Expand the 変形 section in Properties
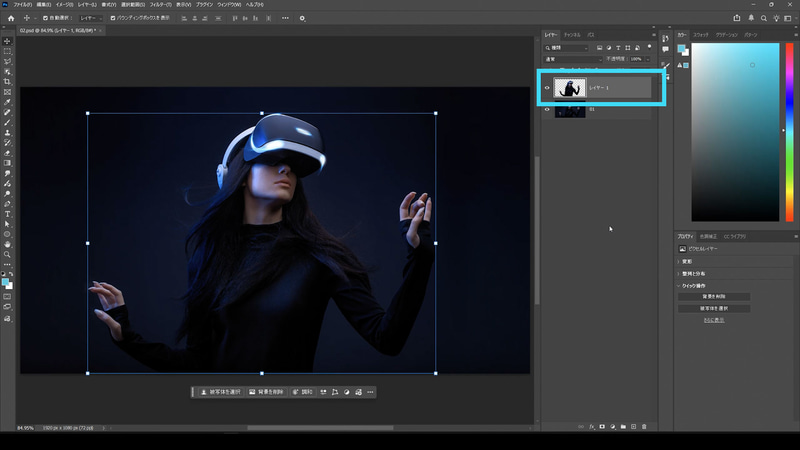The height and width of the screenshot is (450, 800). click(687, 261)
